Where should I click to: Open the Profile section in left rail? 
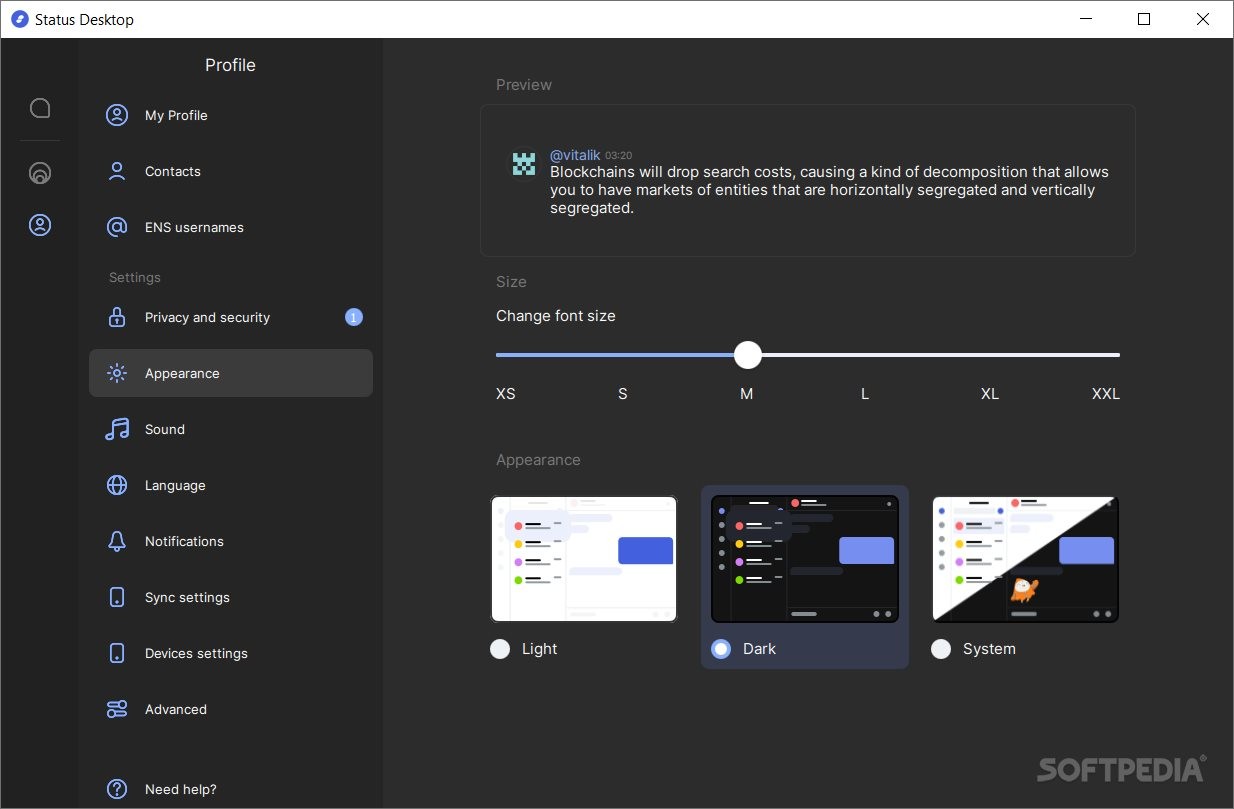tap(40, 225)
